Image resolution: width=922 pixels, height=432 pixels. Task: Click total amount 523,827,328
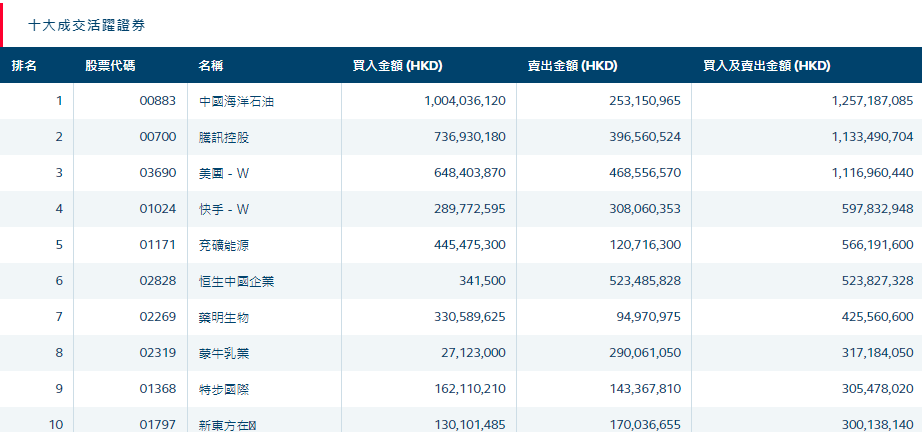(x=878, y=281)
